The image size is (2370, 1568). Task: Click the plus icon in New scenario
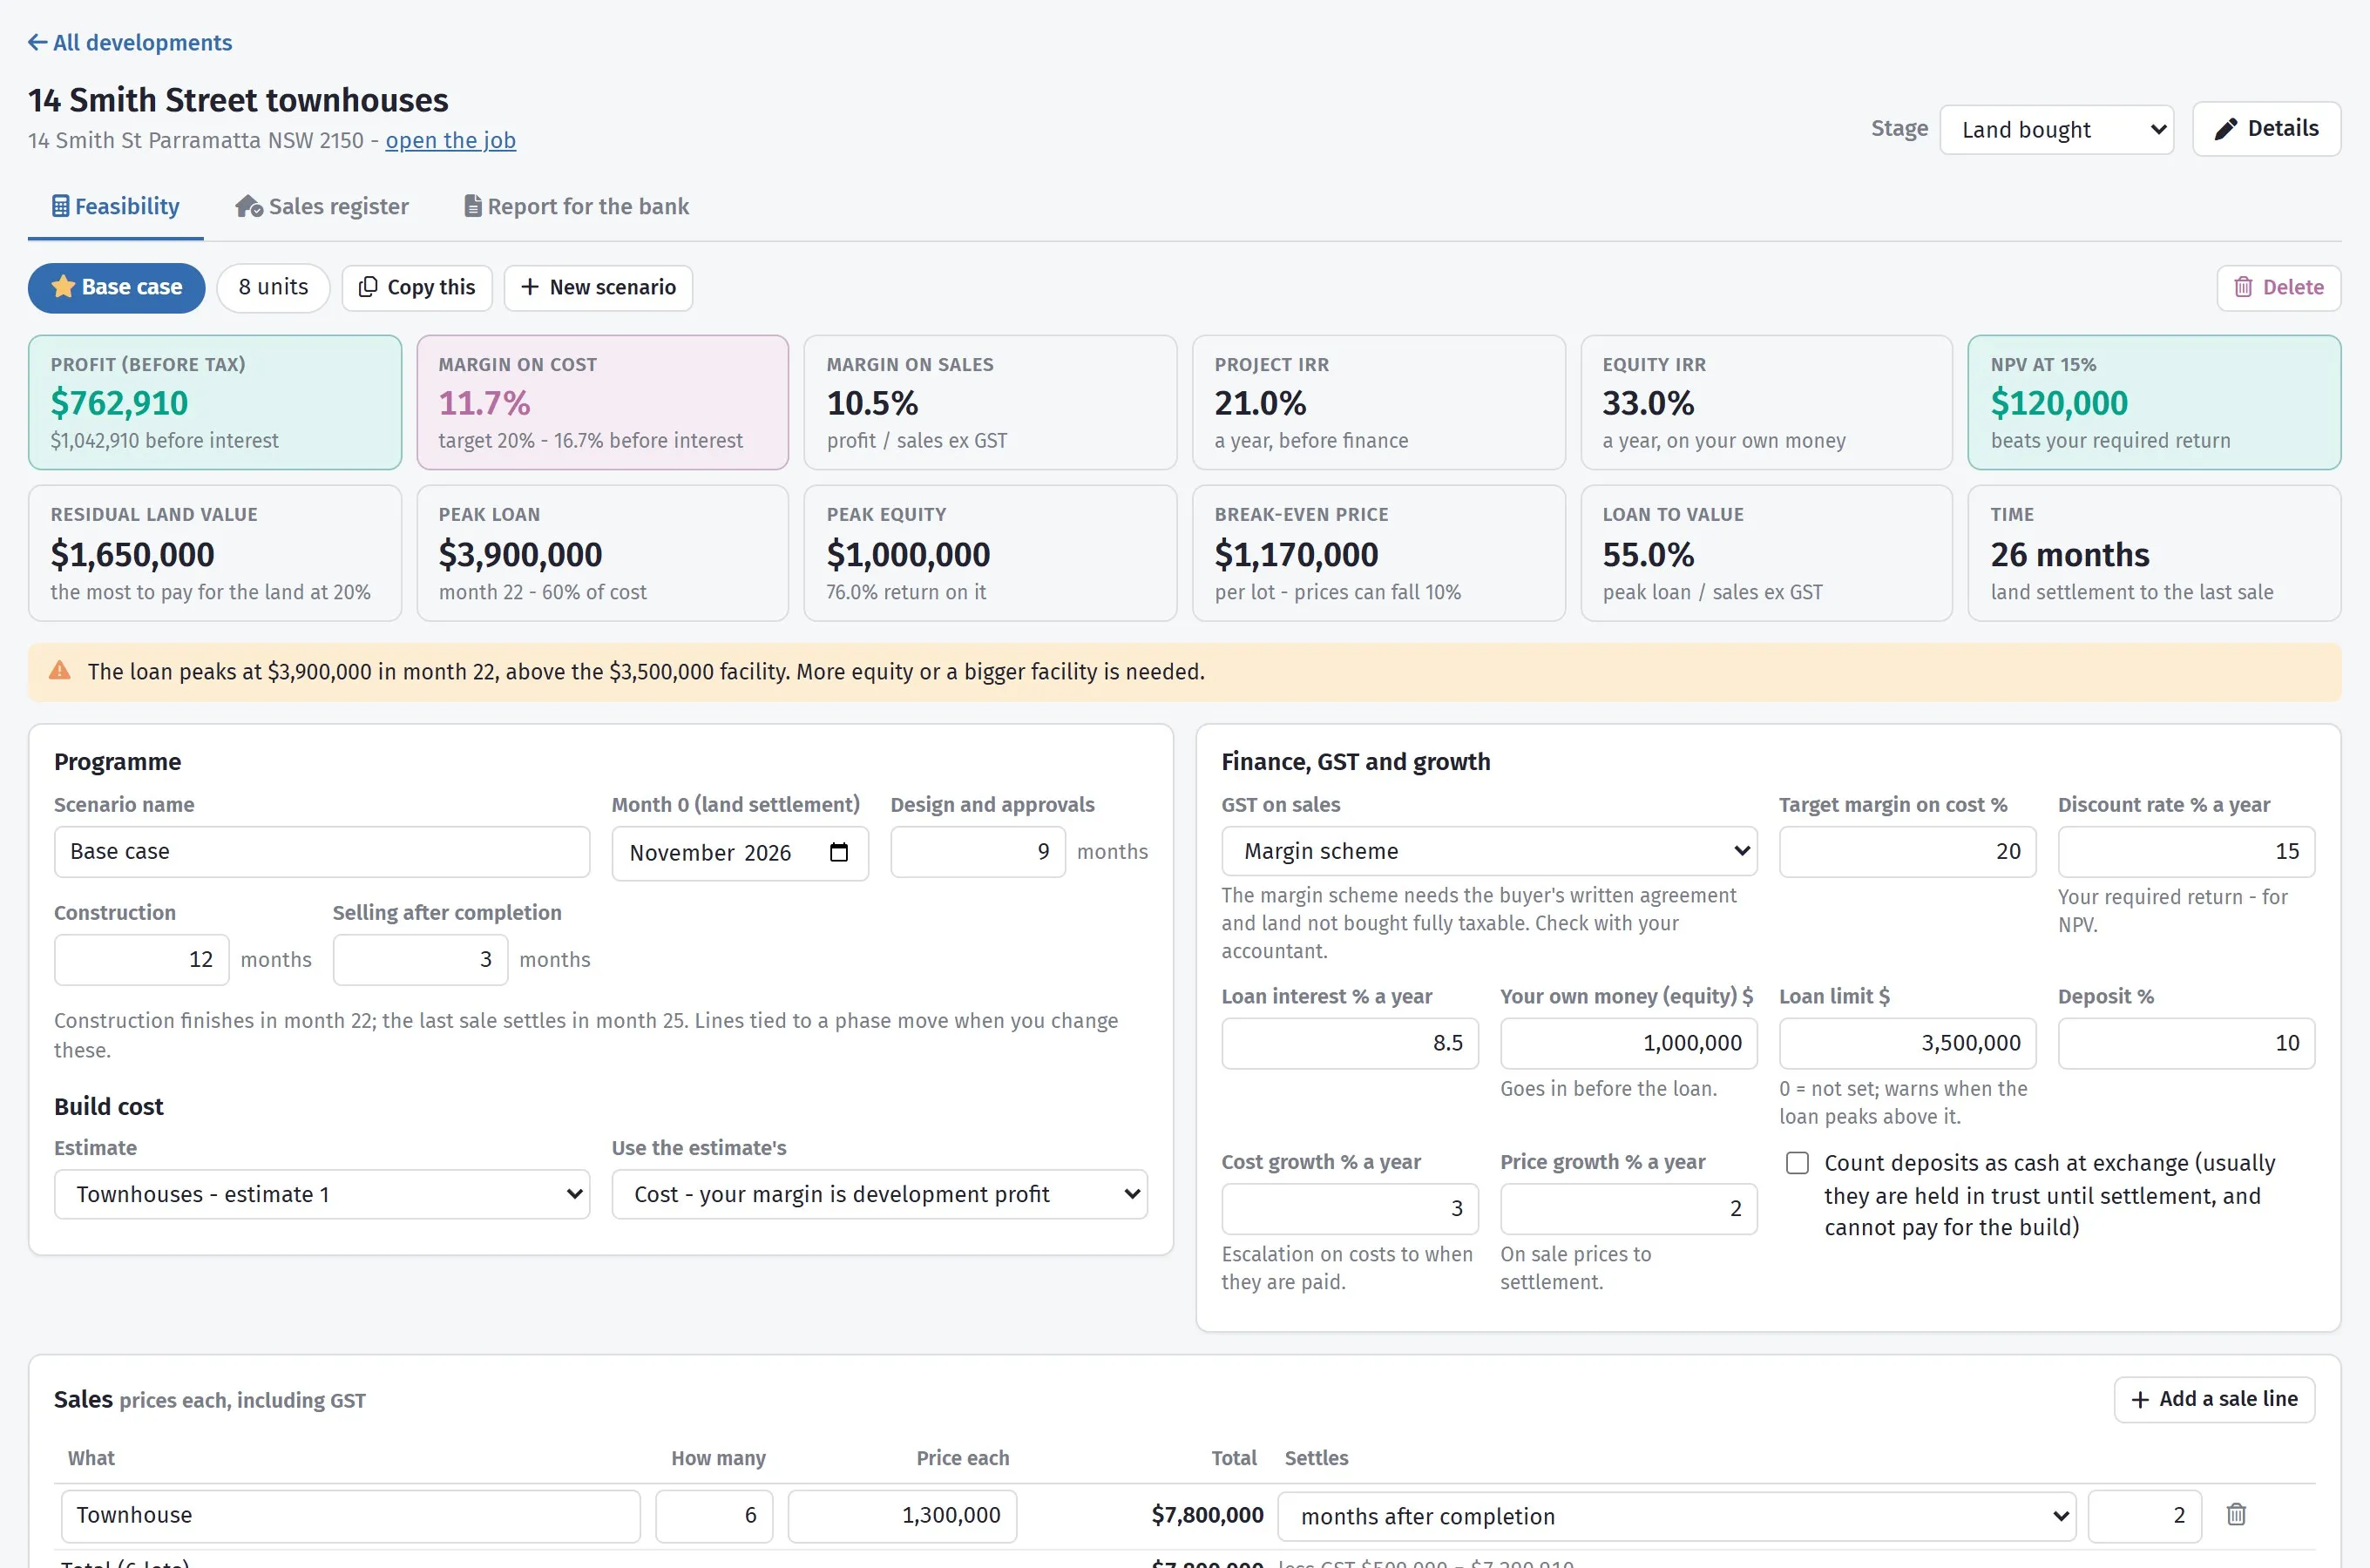530,287
